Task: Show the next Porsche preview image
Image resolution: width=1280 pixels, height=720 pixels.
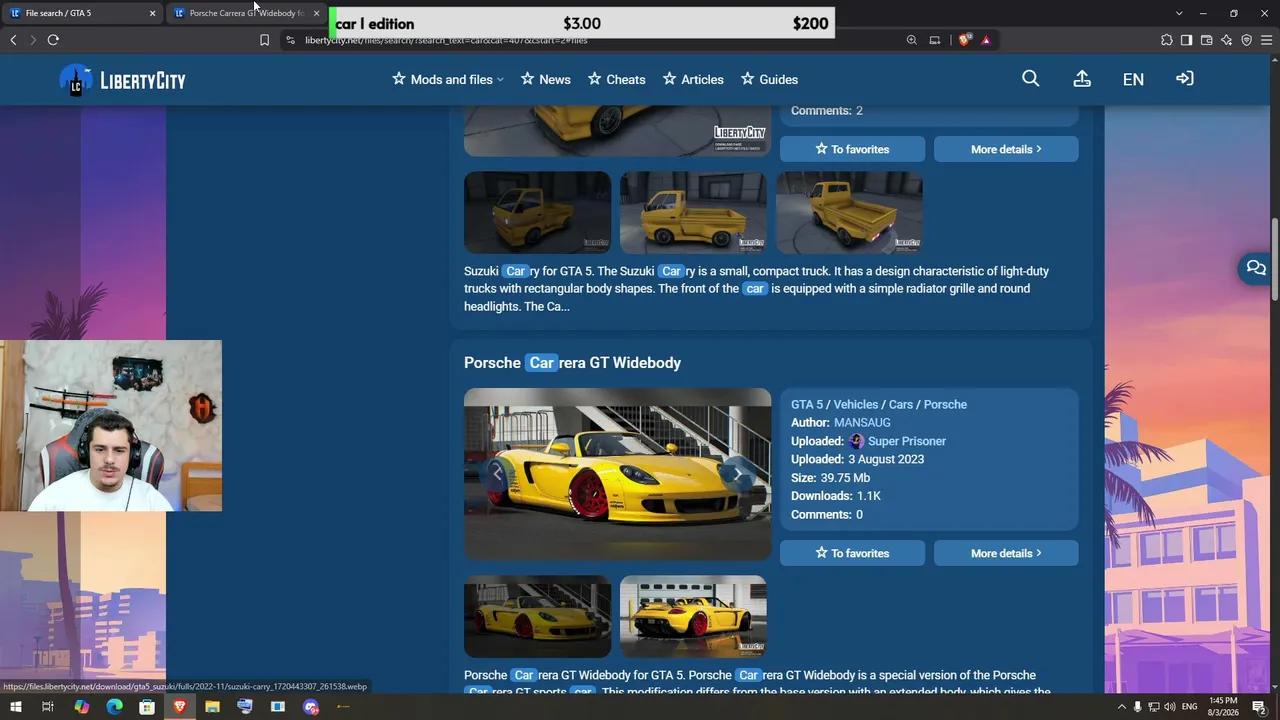Action: pos(738,474)
